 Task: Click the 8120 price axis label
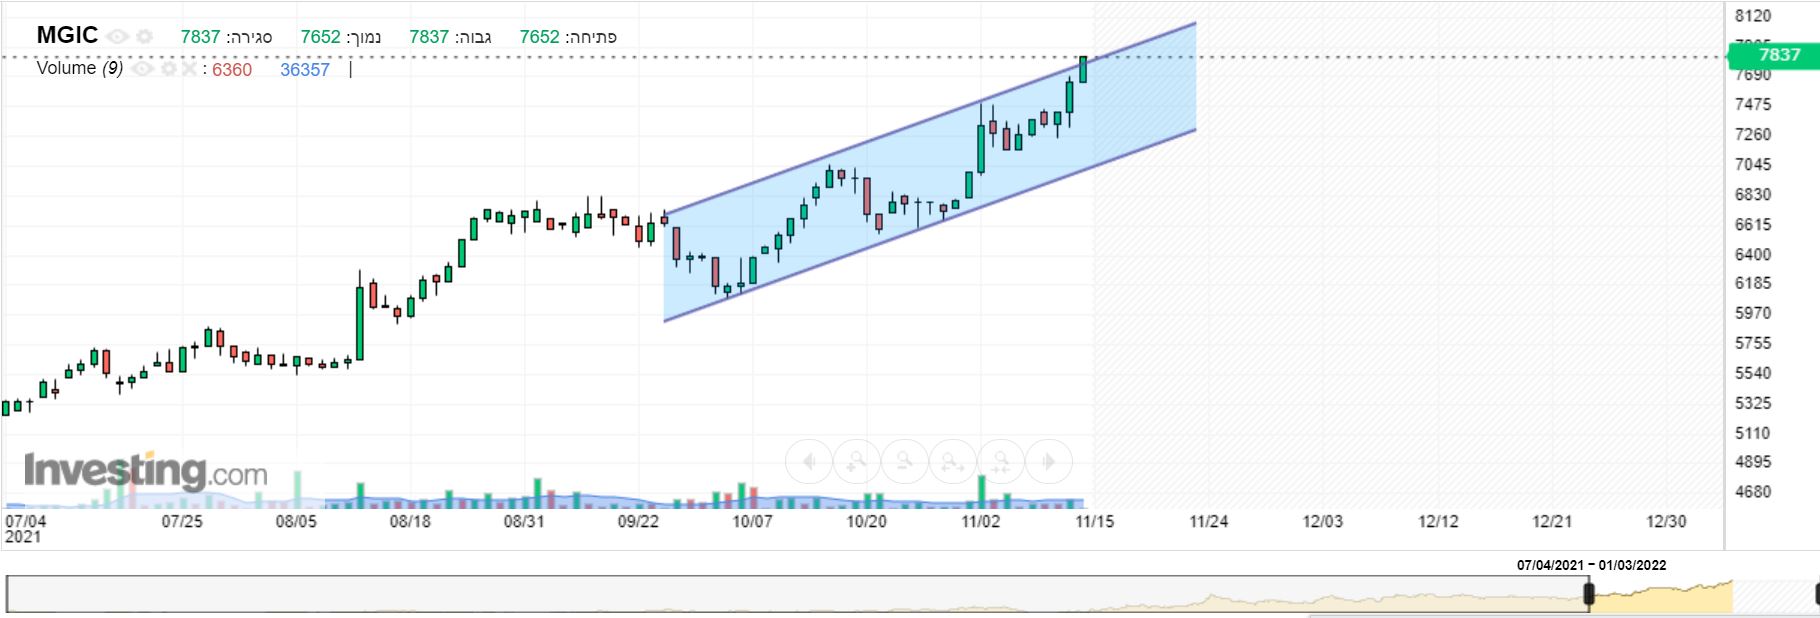[1753, 16]
